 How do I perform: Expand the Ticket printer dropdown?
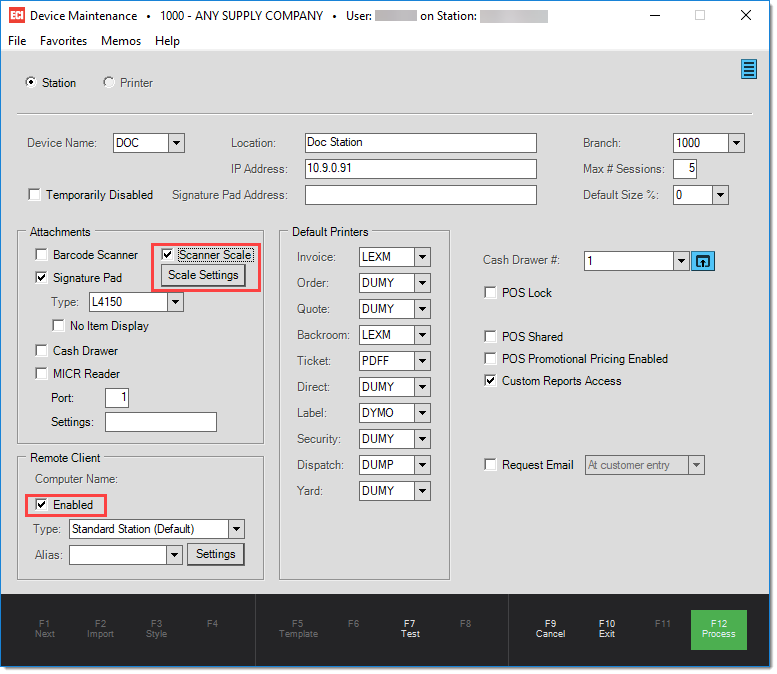(x=424, y=362)
